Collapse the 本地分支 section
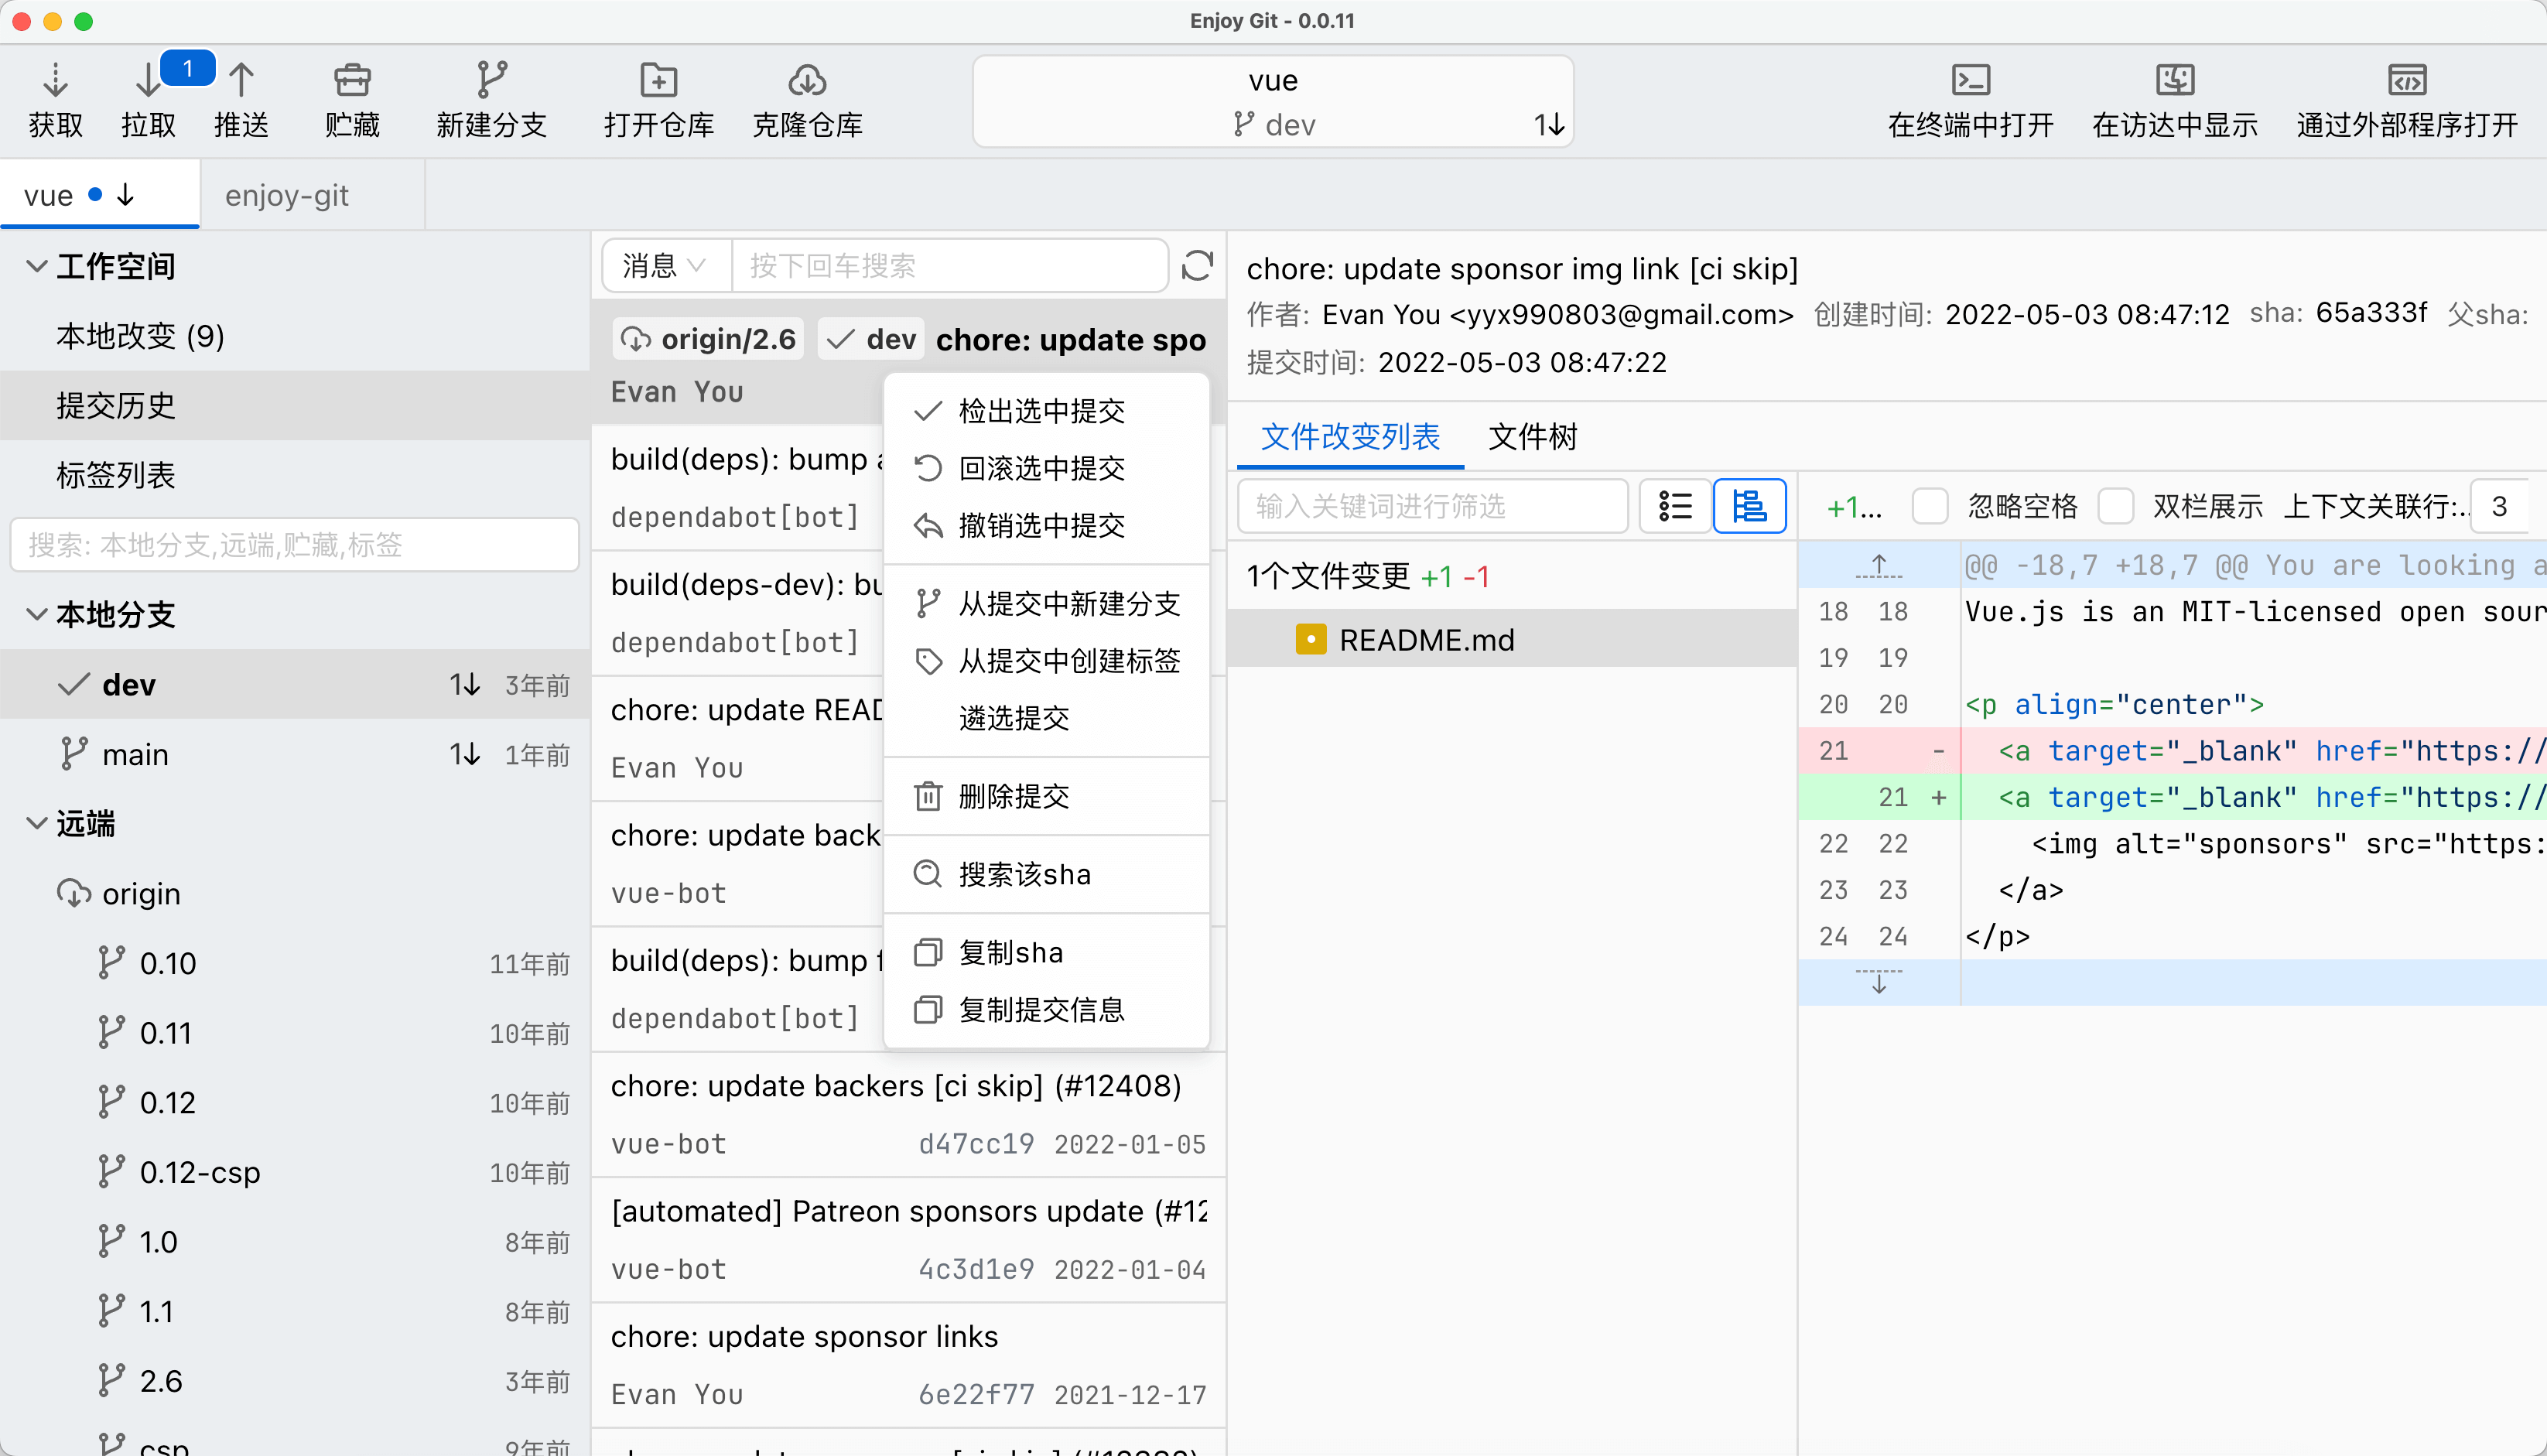The image size is (2547, 1456). pos(37,614)
